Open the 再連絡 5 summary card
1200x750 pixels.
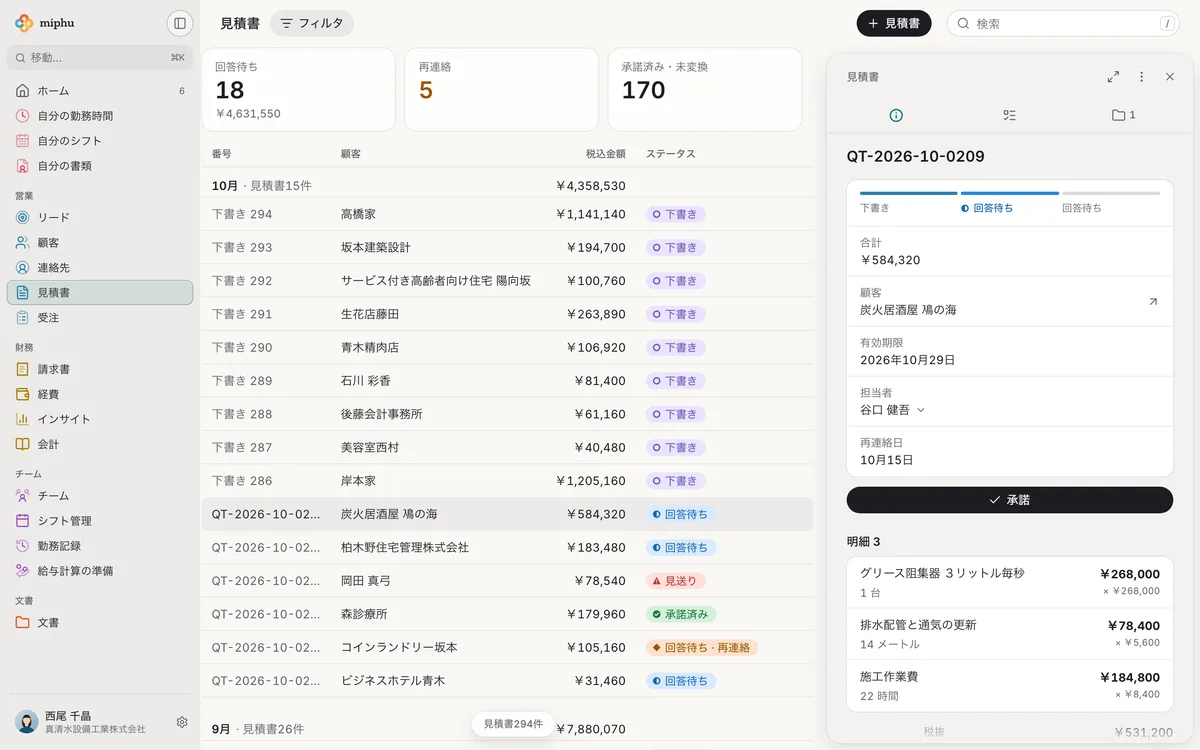(501, 89)
